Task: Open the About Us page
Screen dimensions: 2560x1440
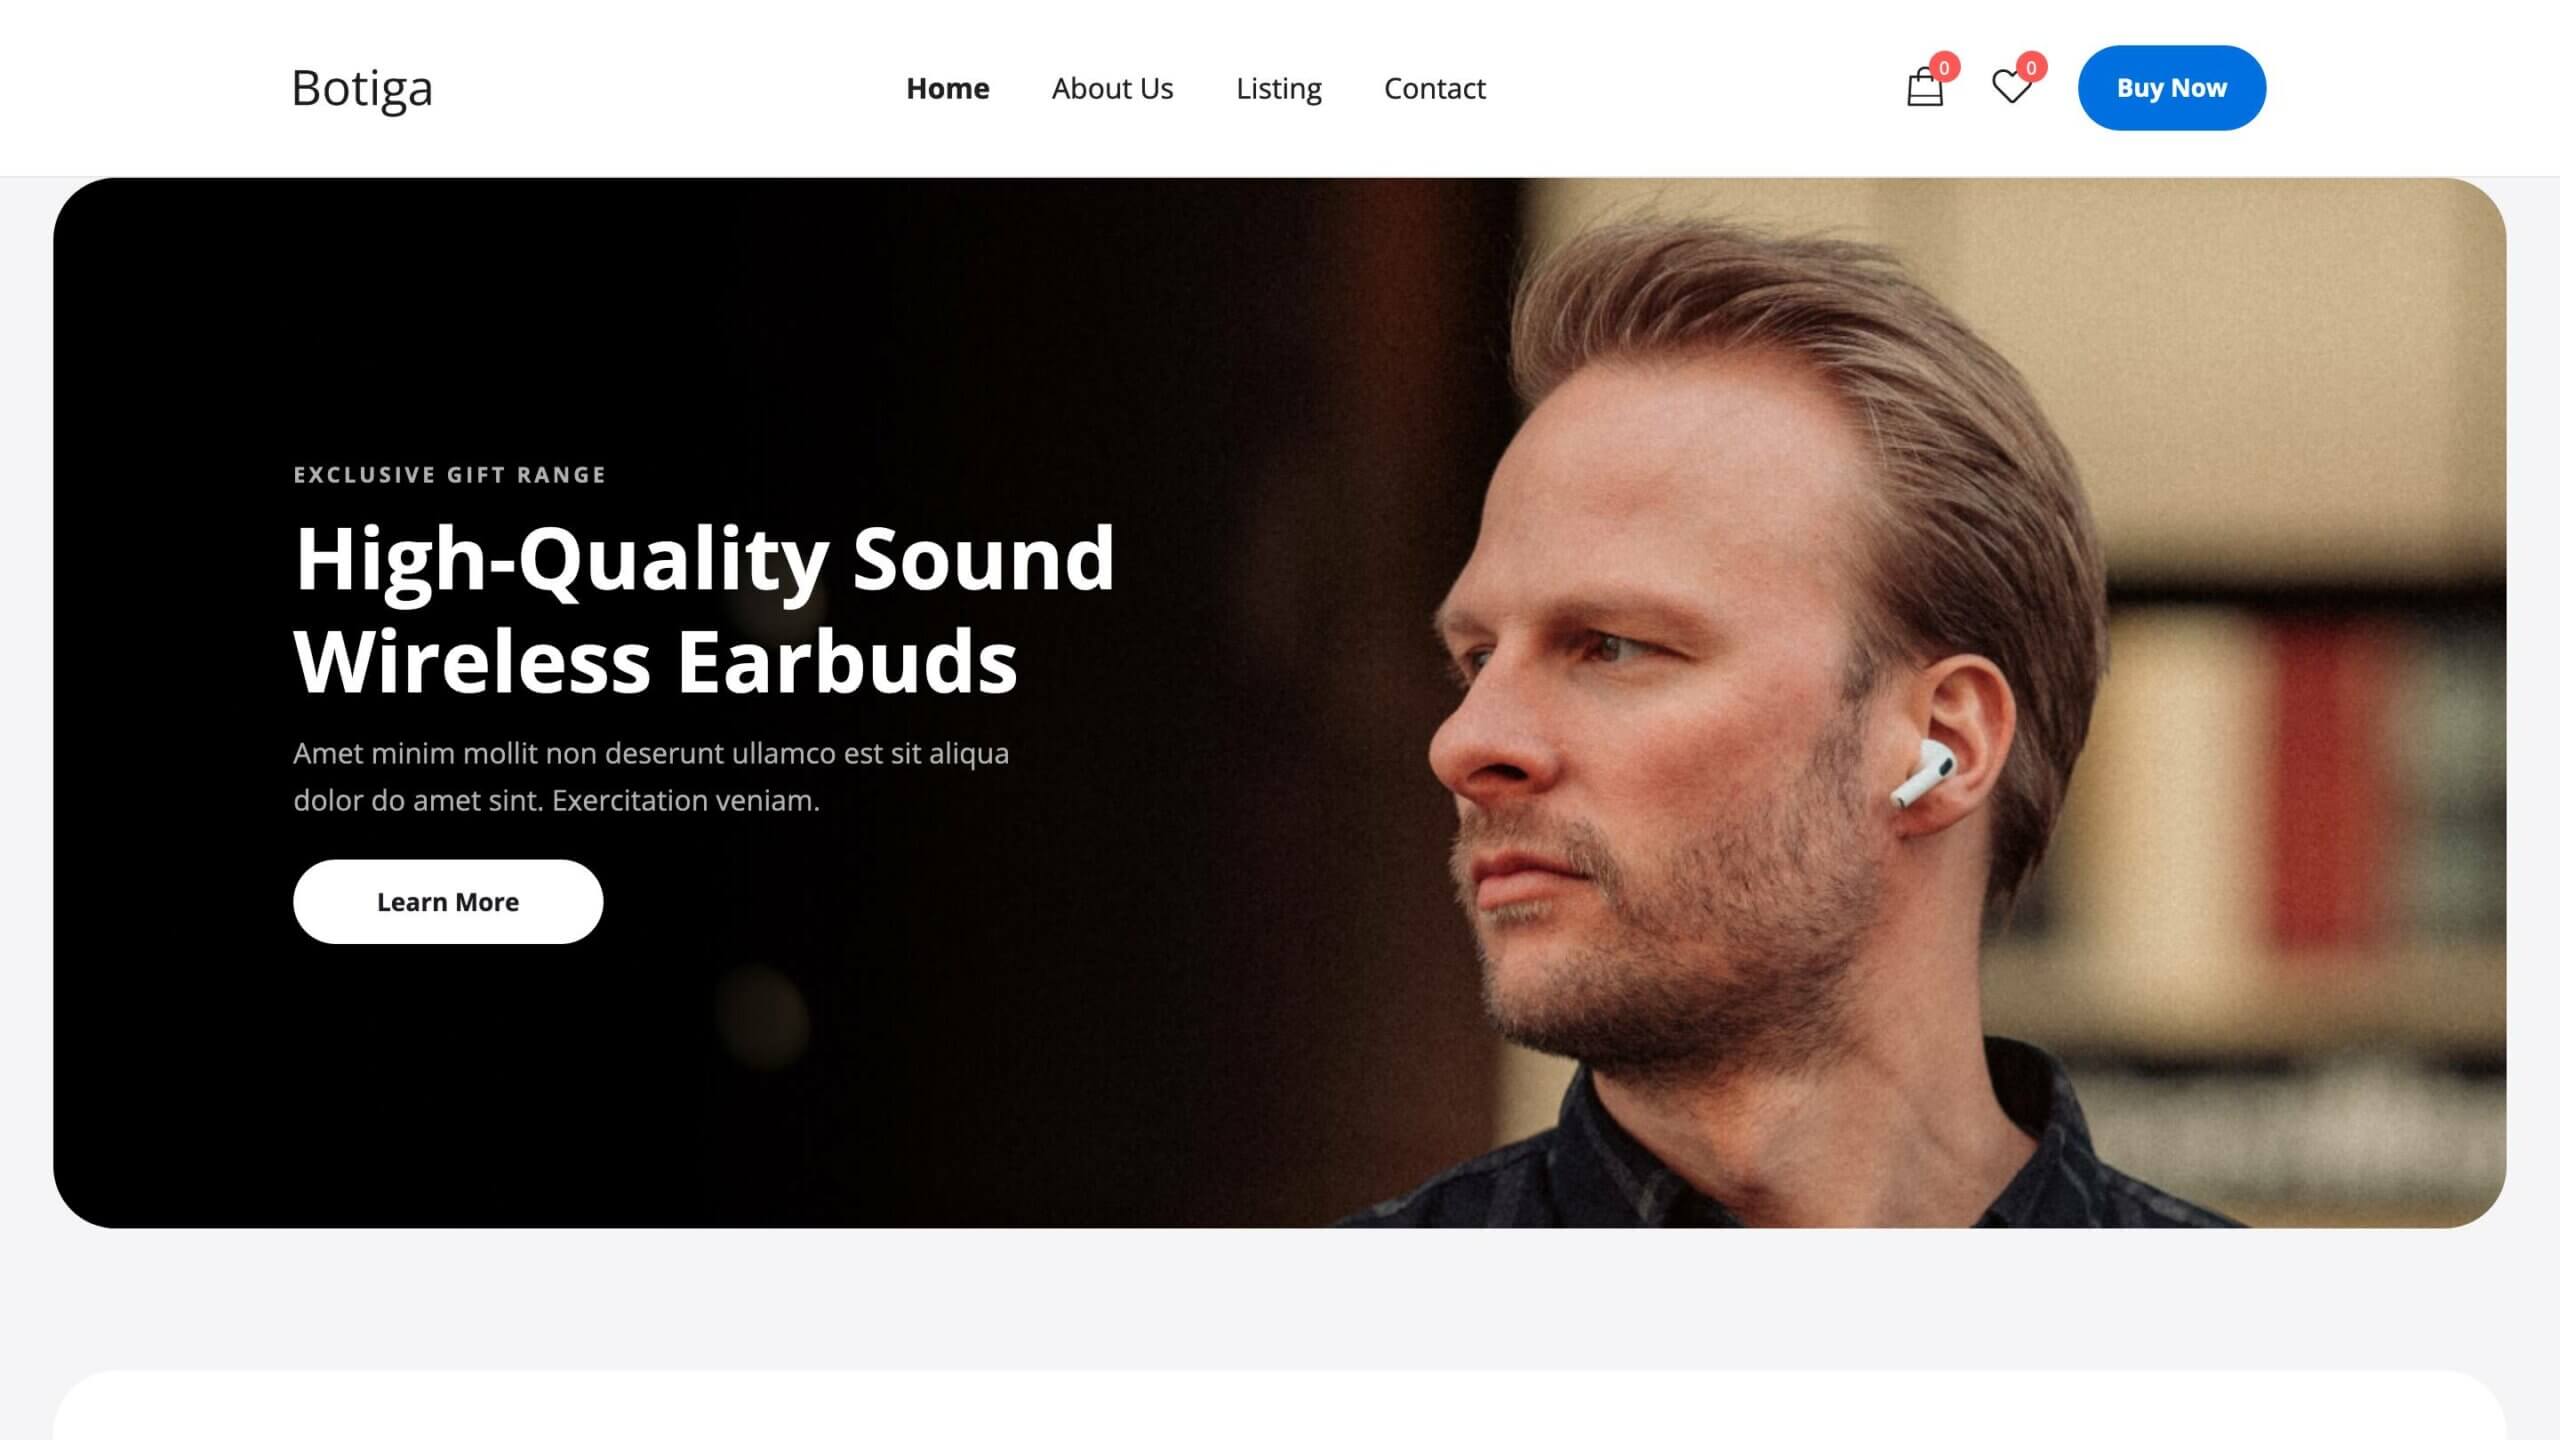Action: [x=1112, y=88]
